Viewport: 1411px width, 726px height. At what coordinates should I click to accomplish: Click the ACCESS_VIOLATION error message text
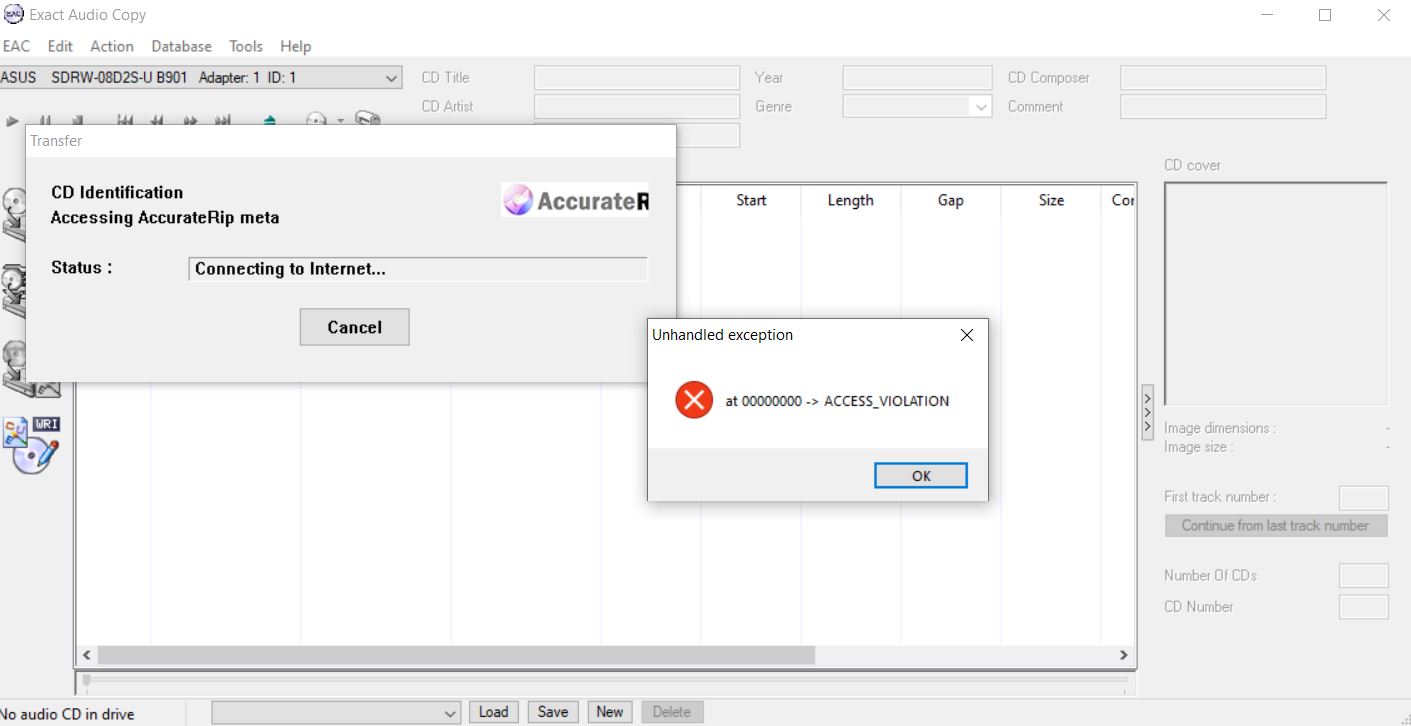(x=837, y=401)
